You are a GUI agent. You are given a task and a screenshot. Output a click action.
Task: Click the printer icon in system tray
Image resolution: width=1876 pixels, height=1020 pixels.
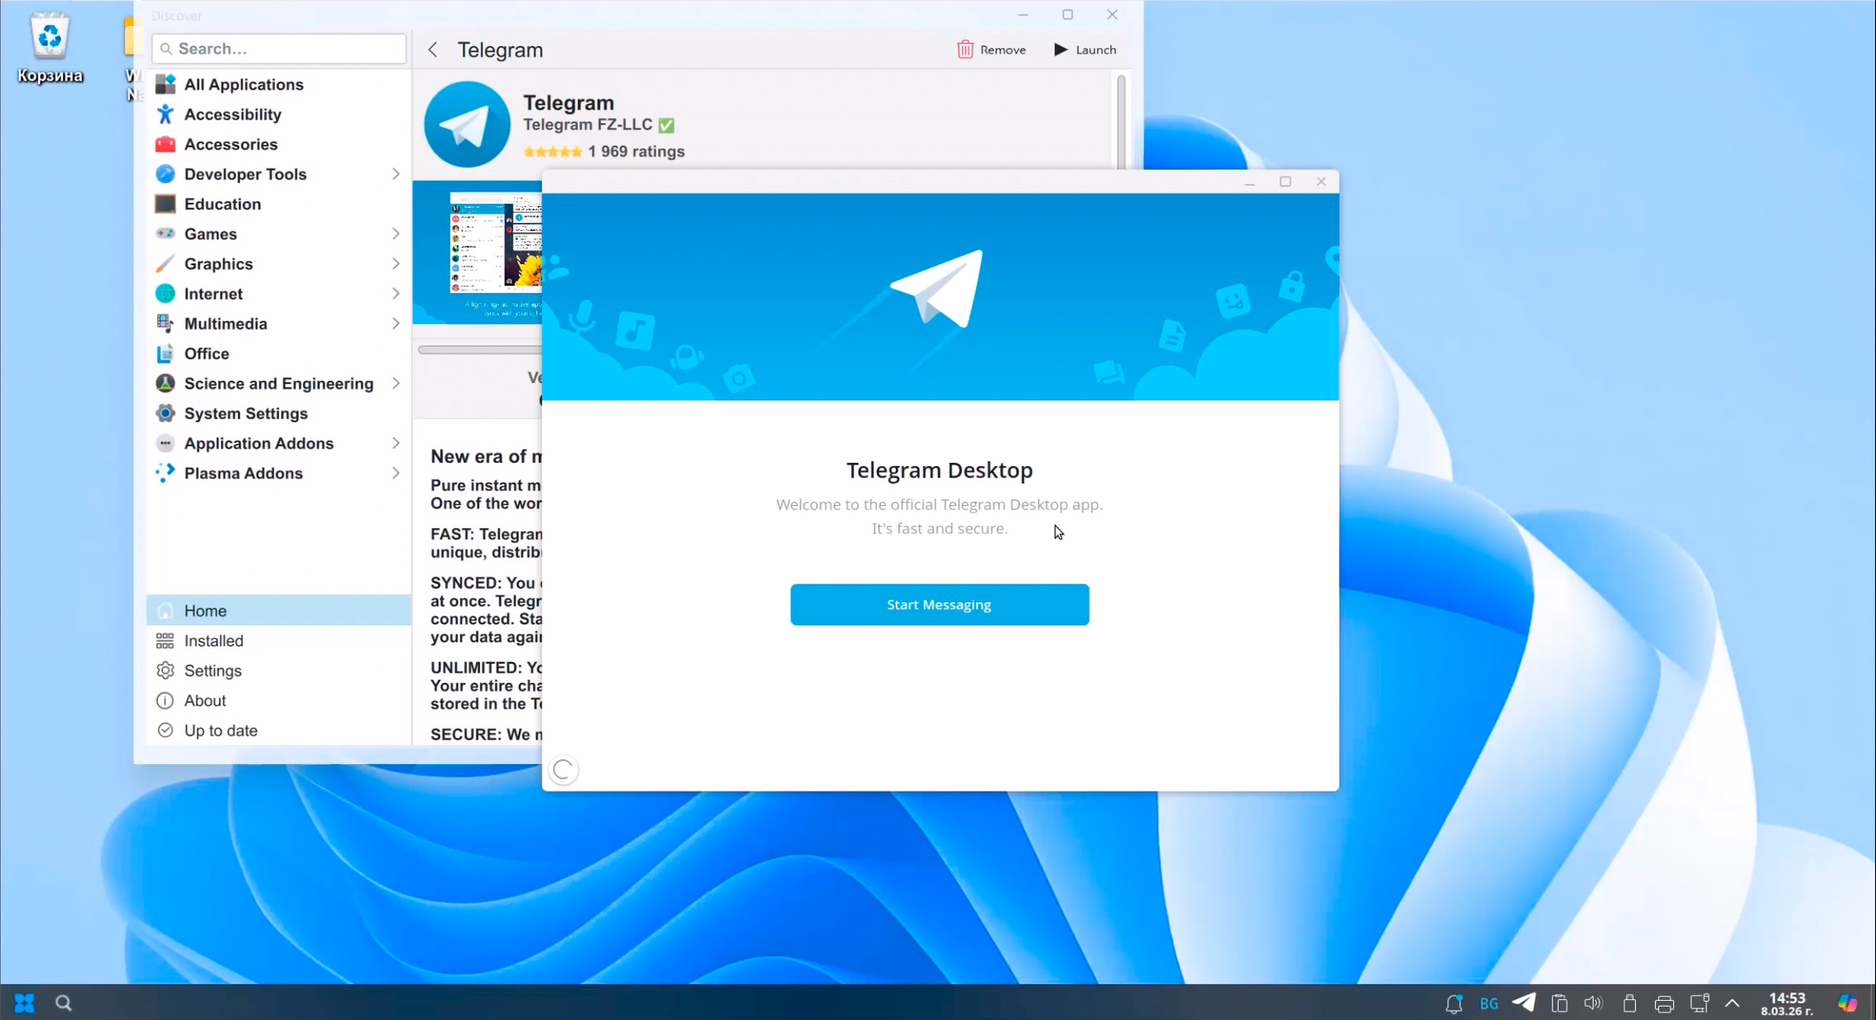[x=1664, y=1003]
